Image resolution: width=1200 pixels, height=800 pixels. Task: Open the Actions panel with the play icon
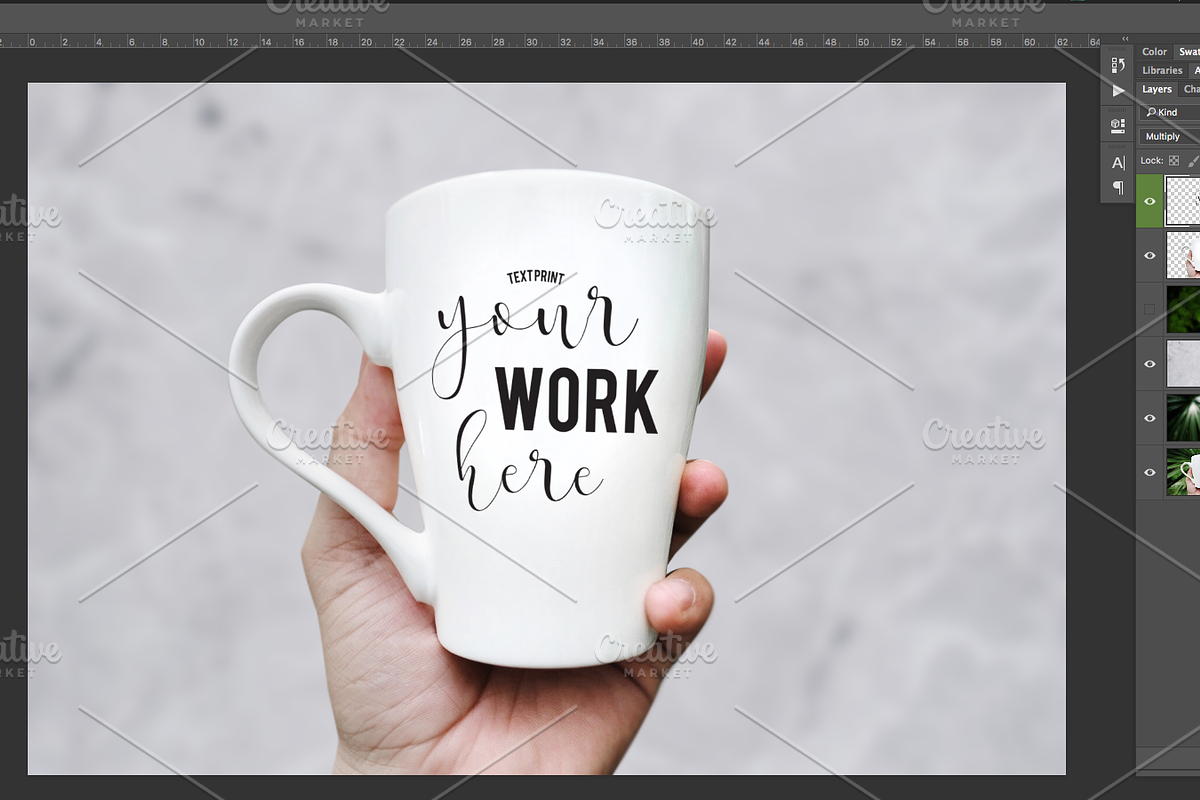[1120, 90]
